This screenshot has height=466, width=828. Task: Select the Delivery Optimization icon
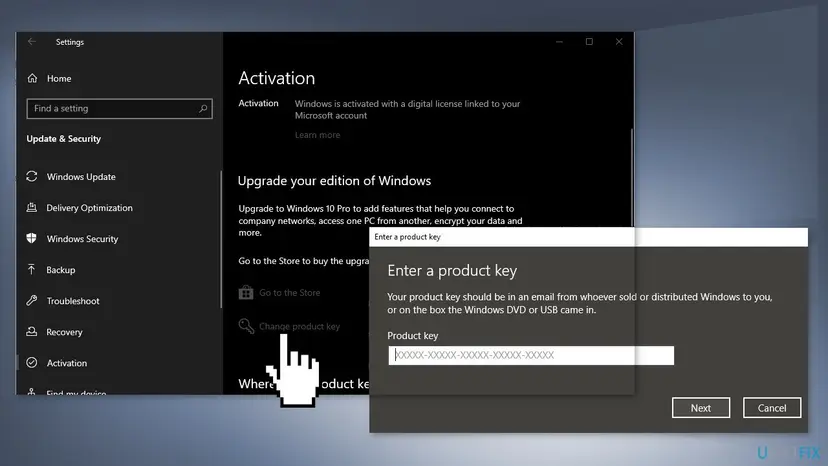[x=32, y=208]
